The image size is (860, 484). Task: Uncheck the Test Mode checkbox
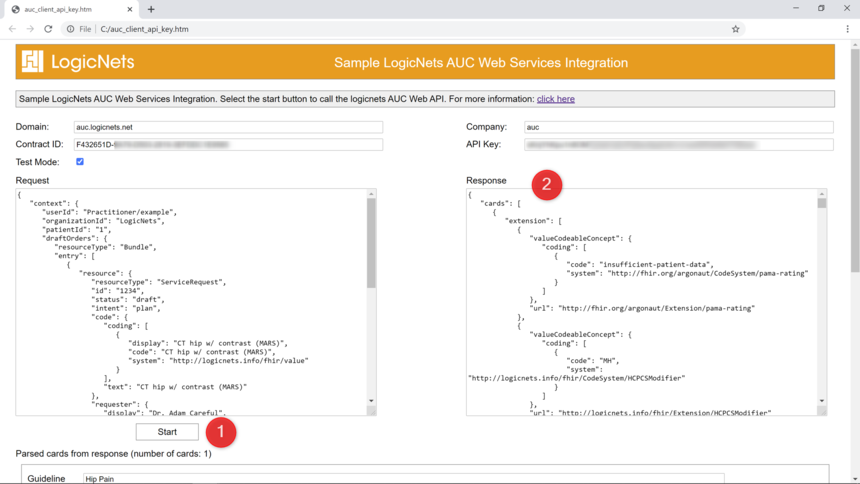pyautogui.click(x=80, y=162)
